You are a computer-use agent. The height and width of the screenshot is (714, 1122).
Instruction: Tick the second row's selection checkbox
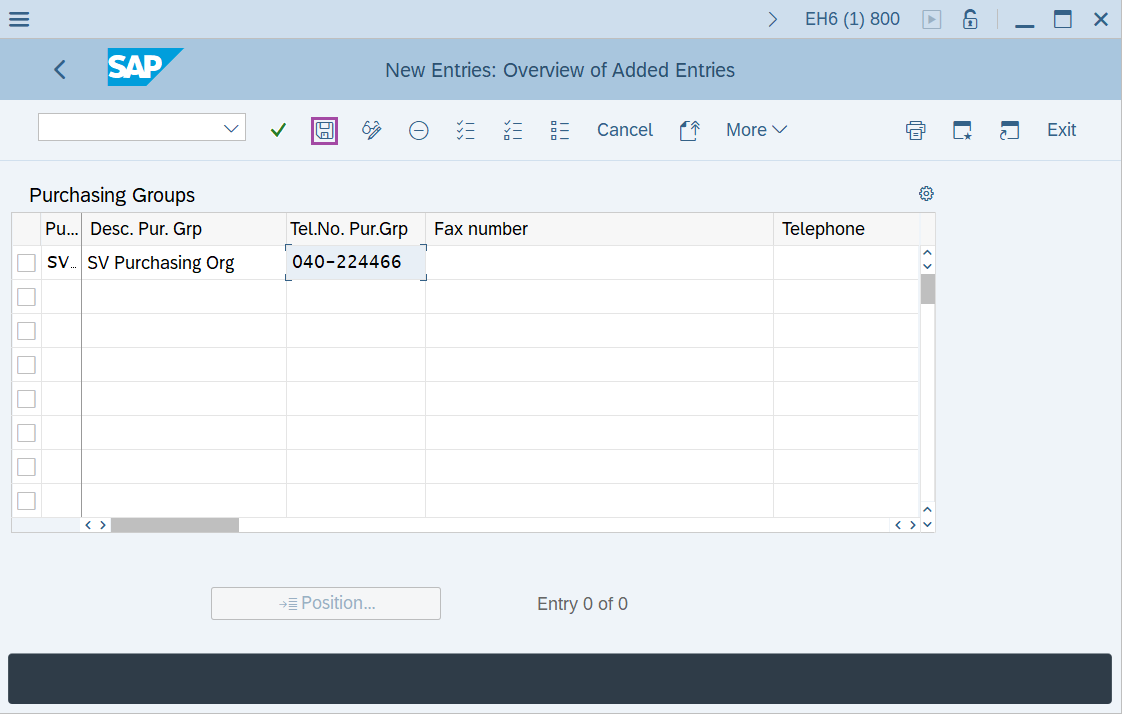click(26, 296)
